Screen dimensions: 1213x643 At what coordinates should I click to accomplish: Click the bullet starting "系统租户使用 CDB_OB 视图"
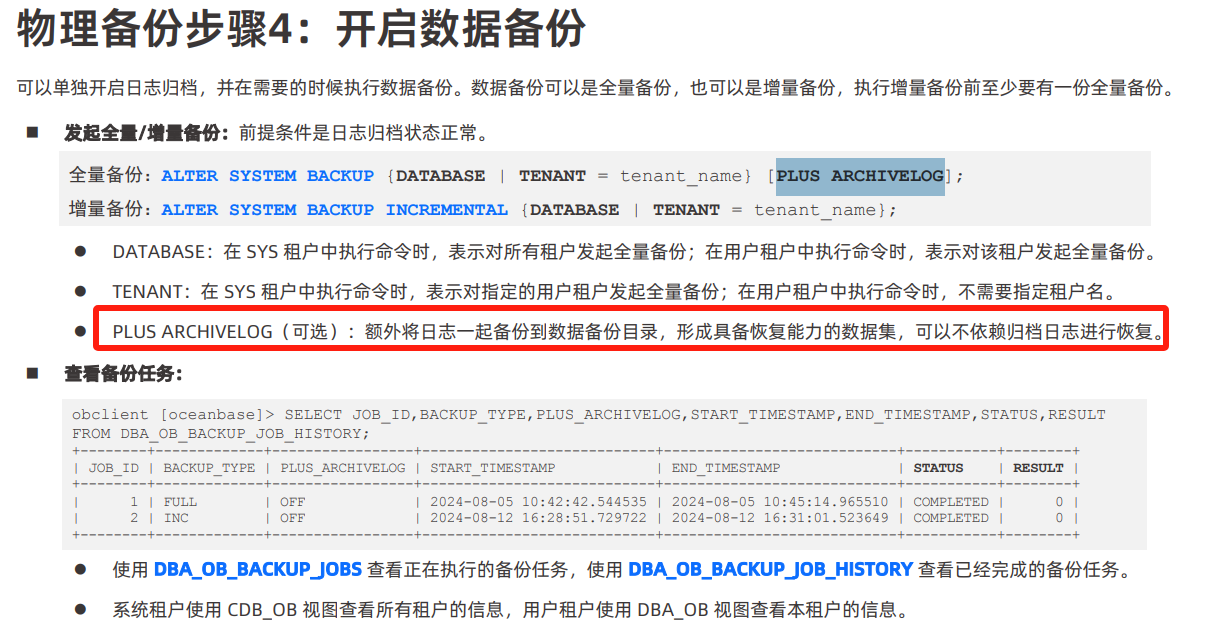(510, 610)
